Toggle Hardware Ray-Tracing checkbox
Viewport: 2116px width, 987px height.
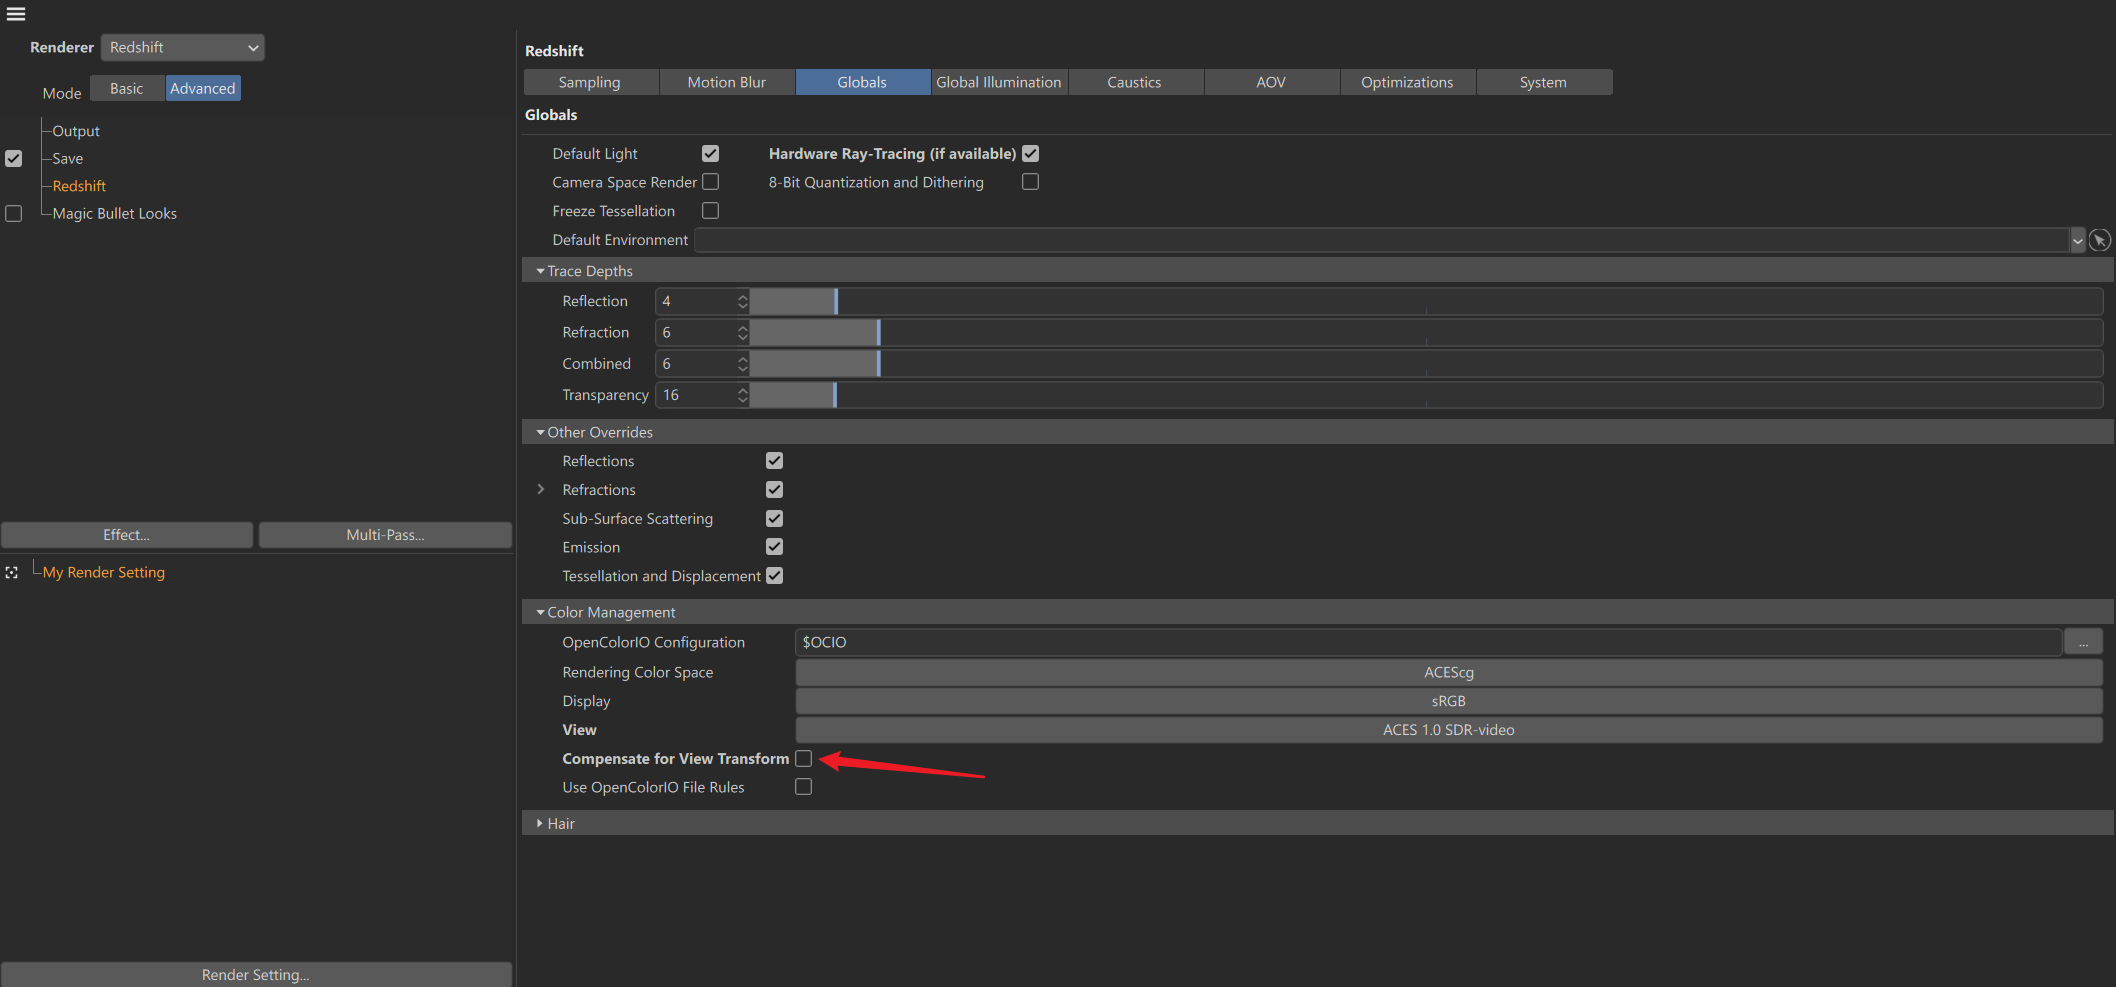(1031, 153)
